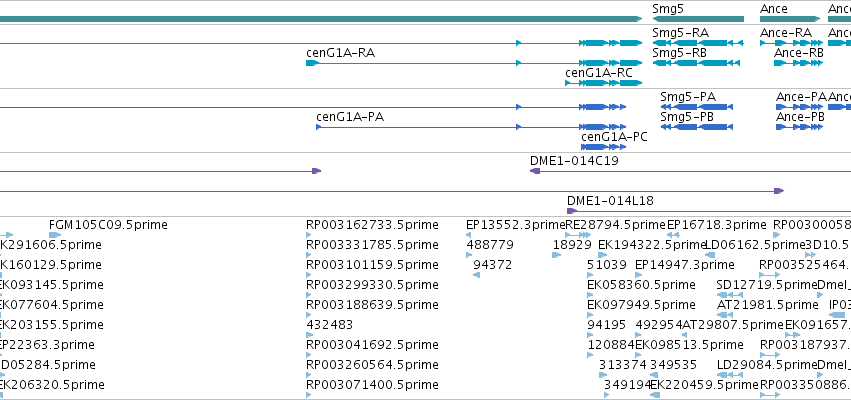Open the FGM105C09.5prime EST label
Screen dimensions: 851x400
click(108, 225)
